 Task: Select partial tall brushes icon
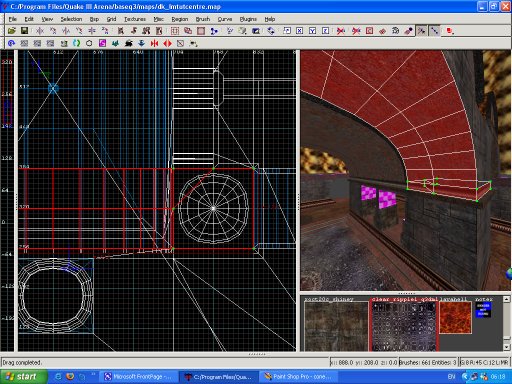coord(146,31)
